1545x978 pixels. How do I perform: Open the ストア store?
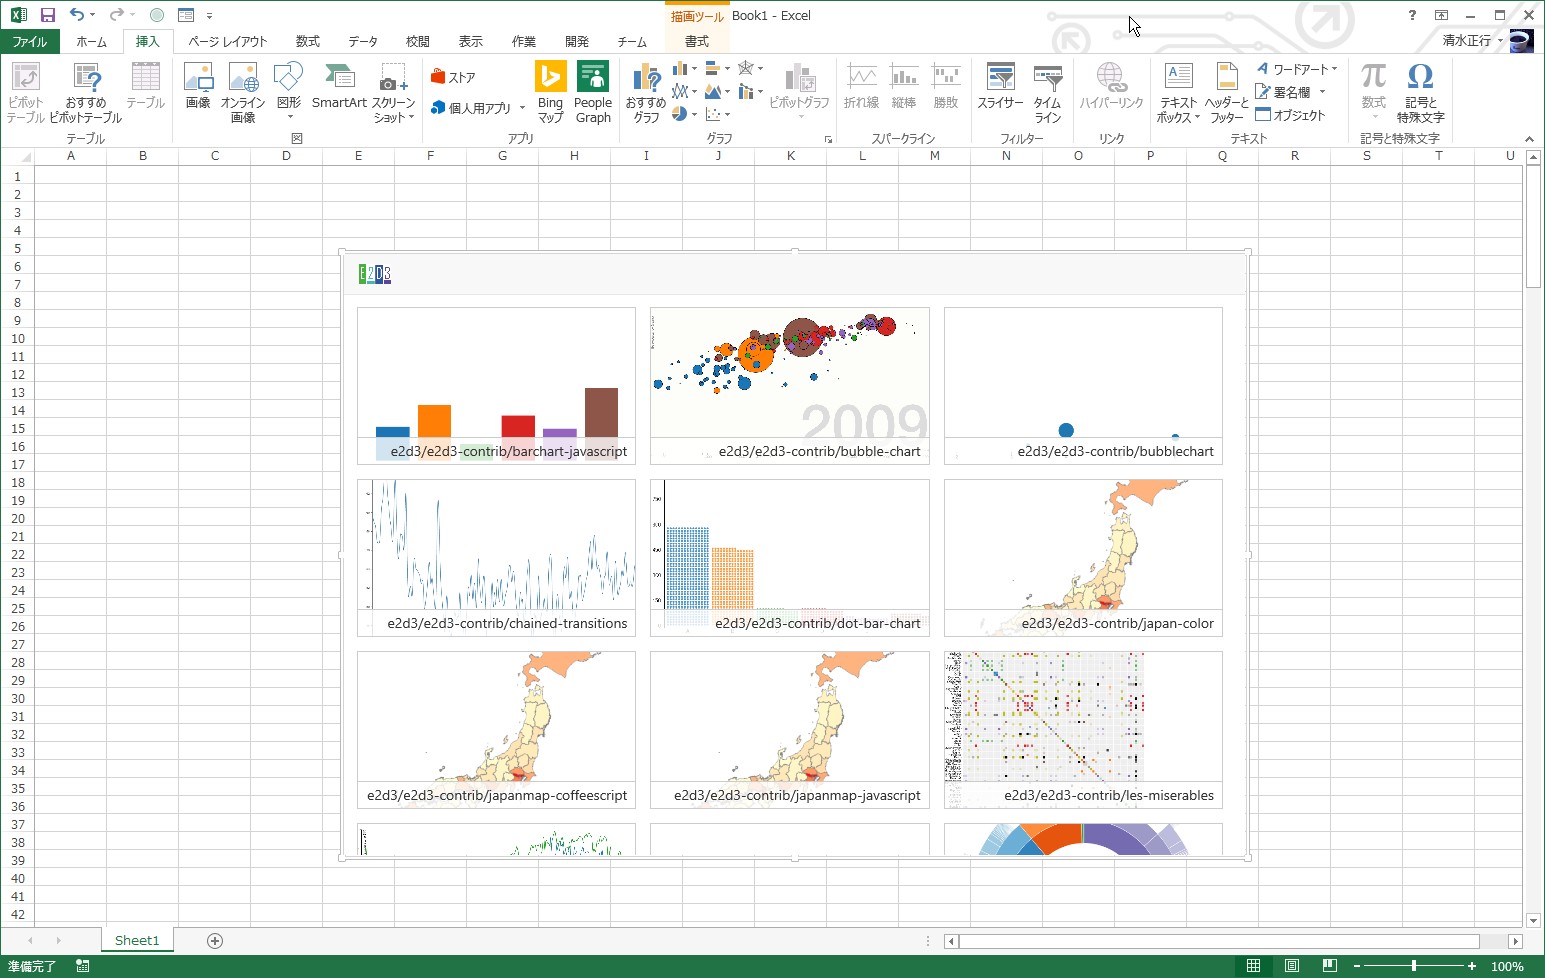tap(453, 77)
